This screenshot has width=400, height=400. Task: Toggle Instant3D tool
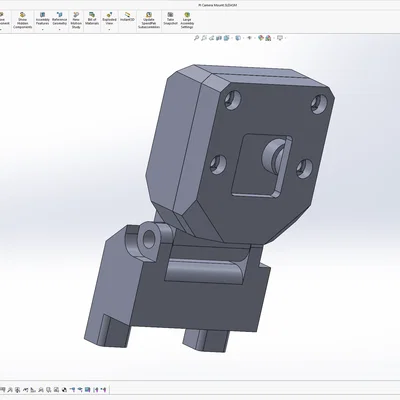tap(127, 17)
